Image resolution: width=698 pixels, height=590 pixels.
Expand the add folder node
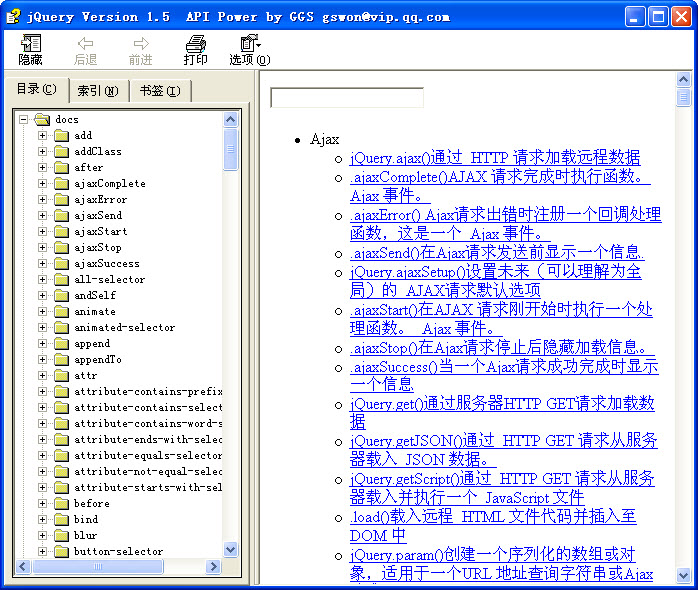click(x=42, y=135)
